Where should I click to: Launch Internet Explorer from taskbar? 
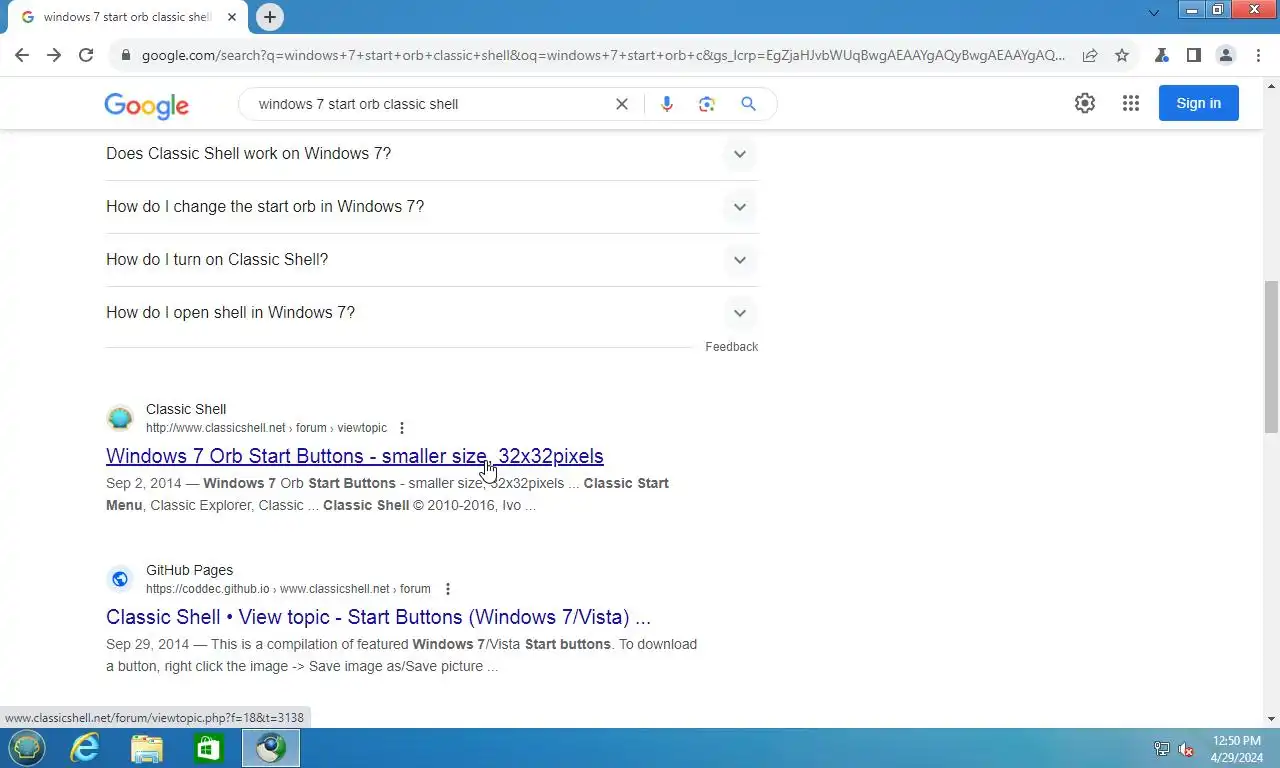(x=85, y=748)
